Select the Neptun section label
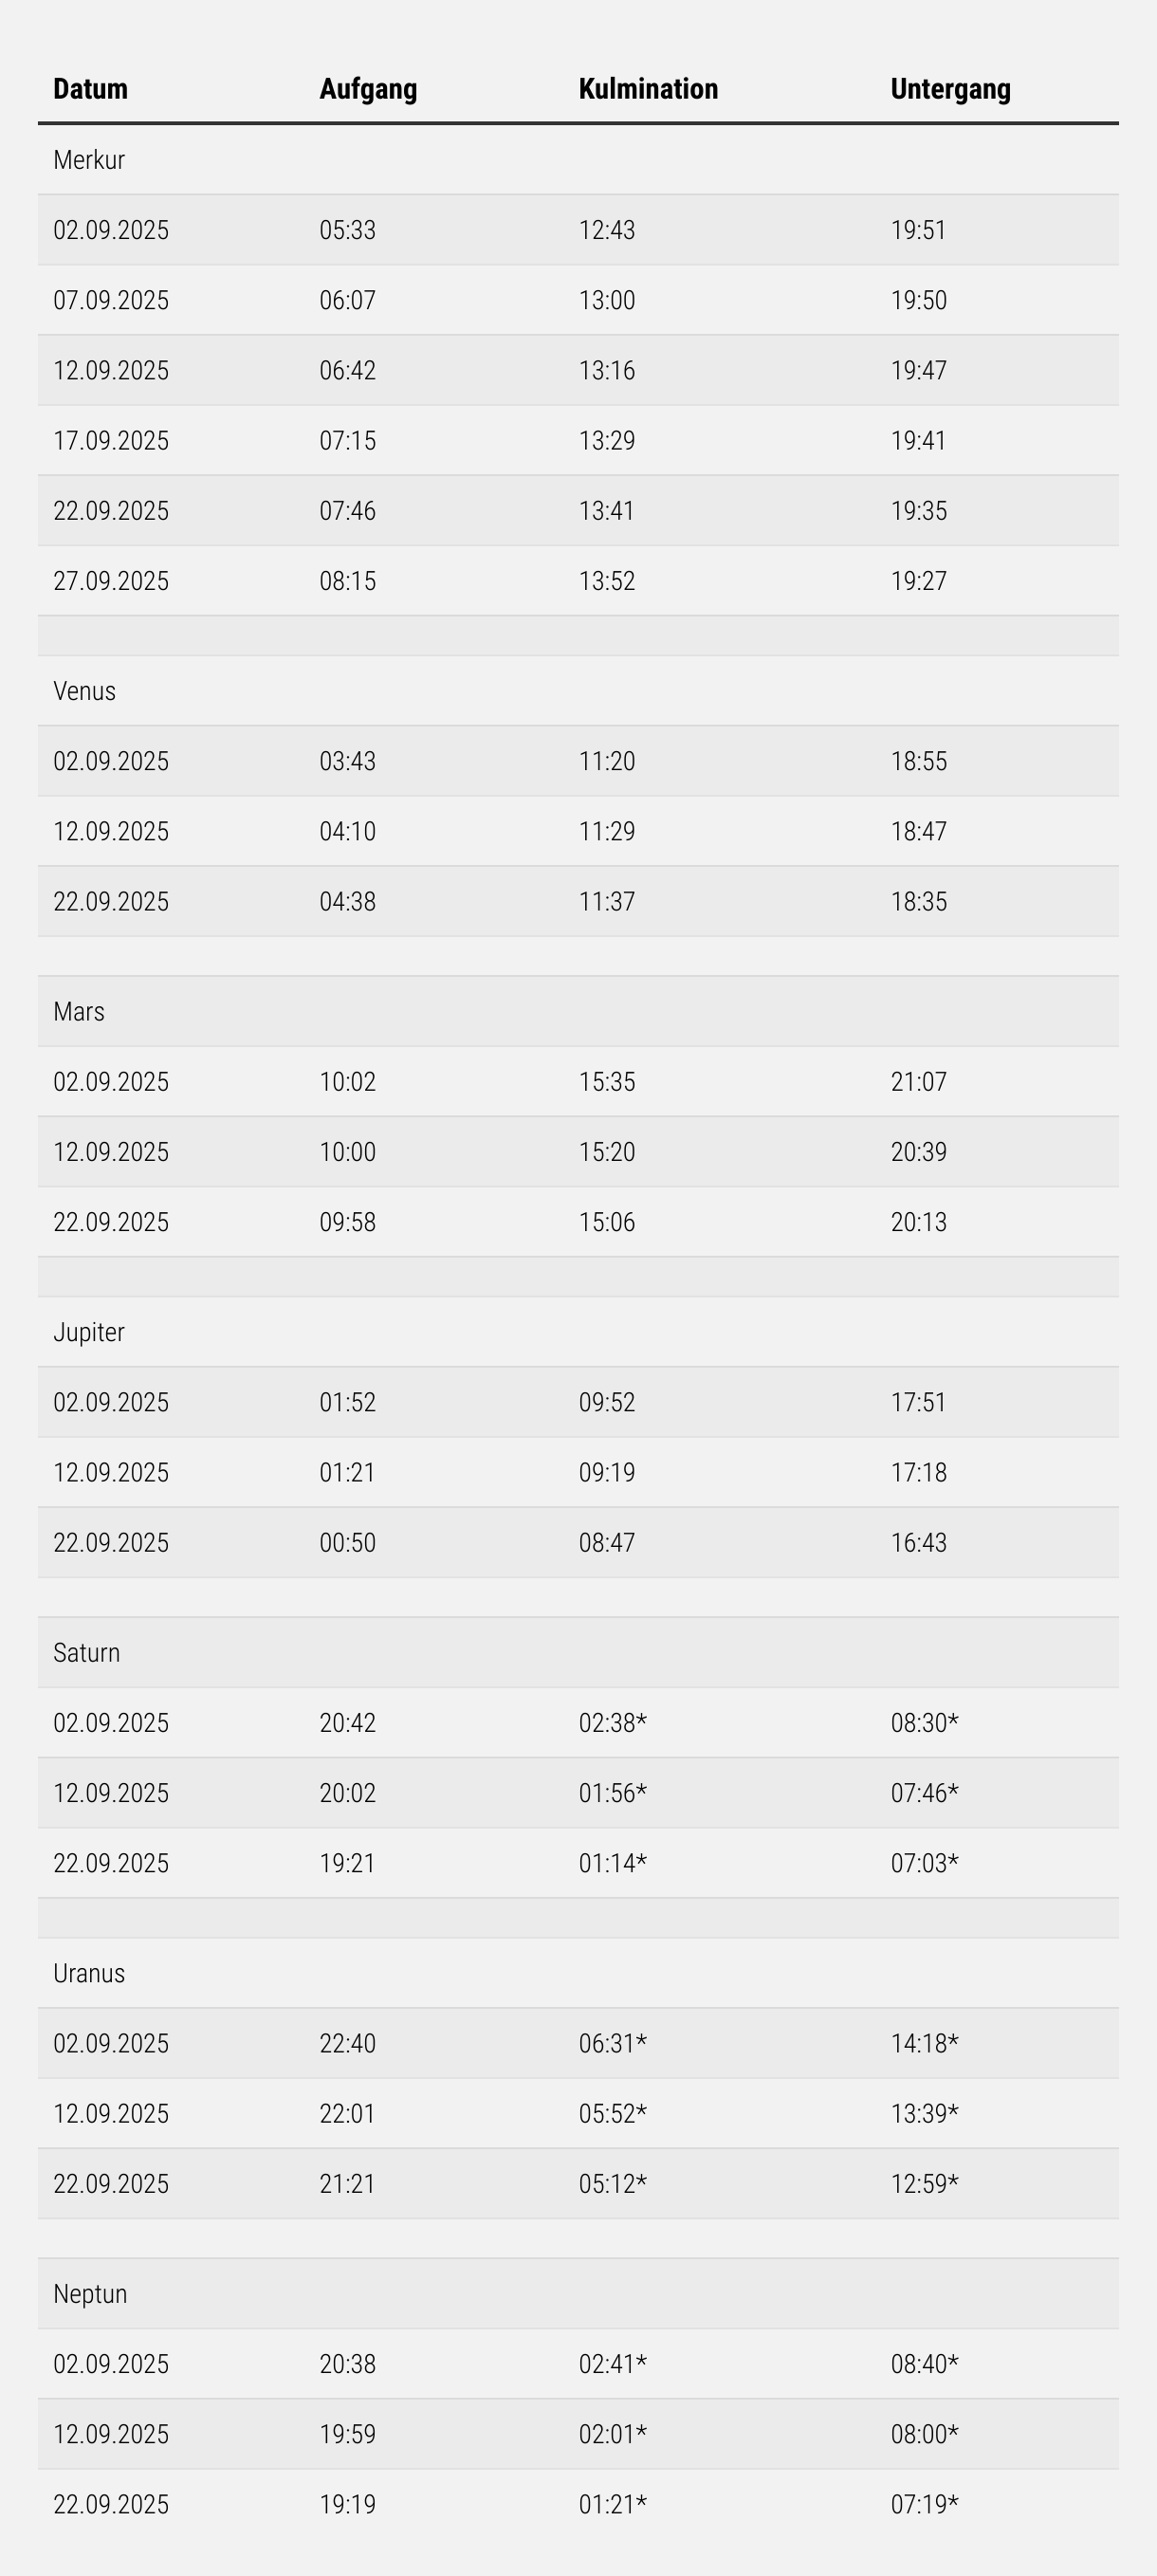Screen dimensions: 1157x2576 click(x=90, y=2293)
